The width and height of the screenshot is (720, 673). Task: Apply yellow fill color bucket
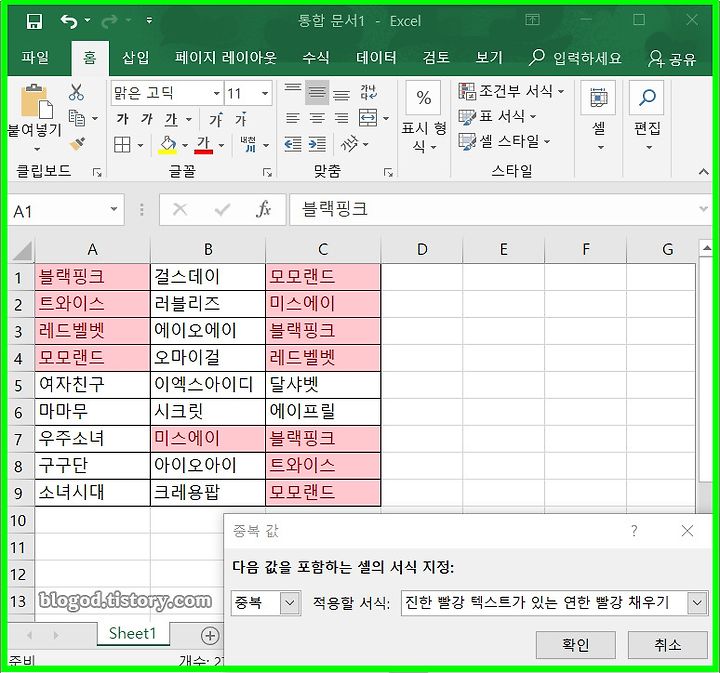(168, 145)
